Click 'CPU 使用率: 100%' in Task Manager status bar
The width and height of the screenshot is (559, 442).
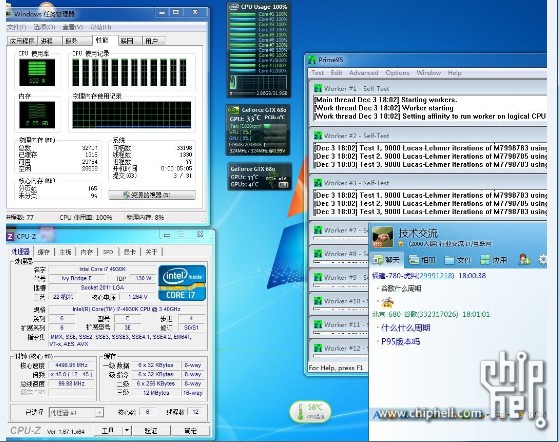(x=86, y=217)
